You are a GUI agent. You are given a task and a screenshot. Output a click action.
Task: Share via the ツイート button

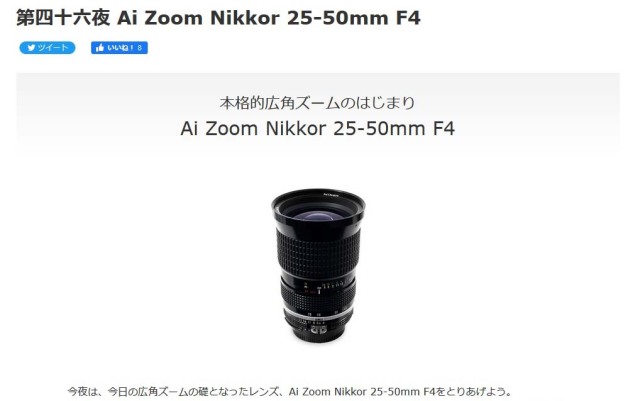coord(47,48)
